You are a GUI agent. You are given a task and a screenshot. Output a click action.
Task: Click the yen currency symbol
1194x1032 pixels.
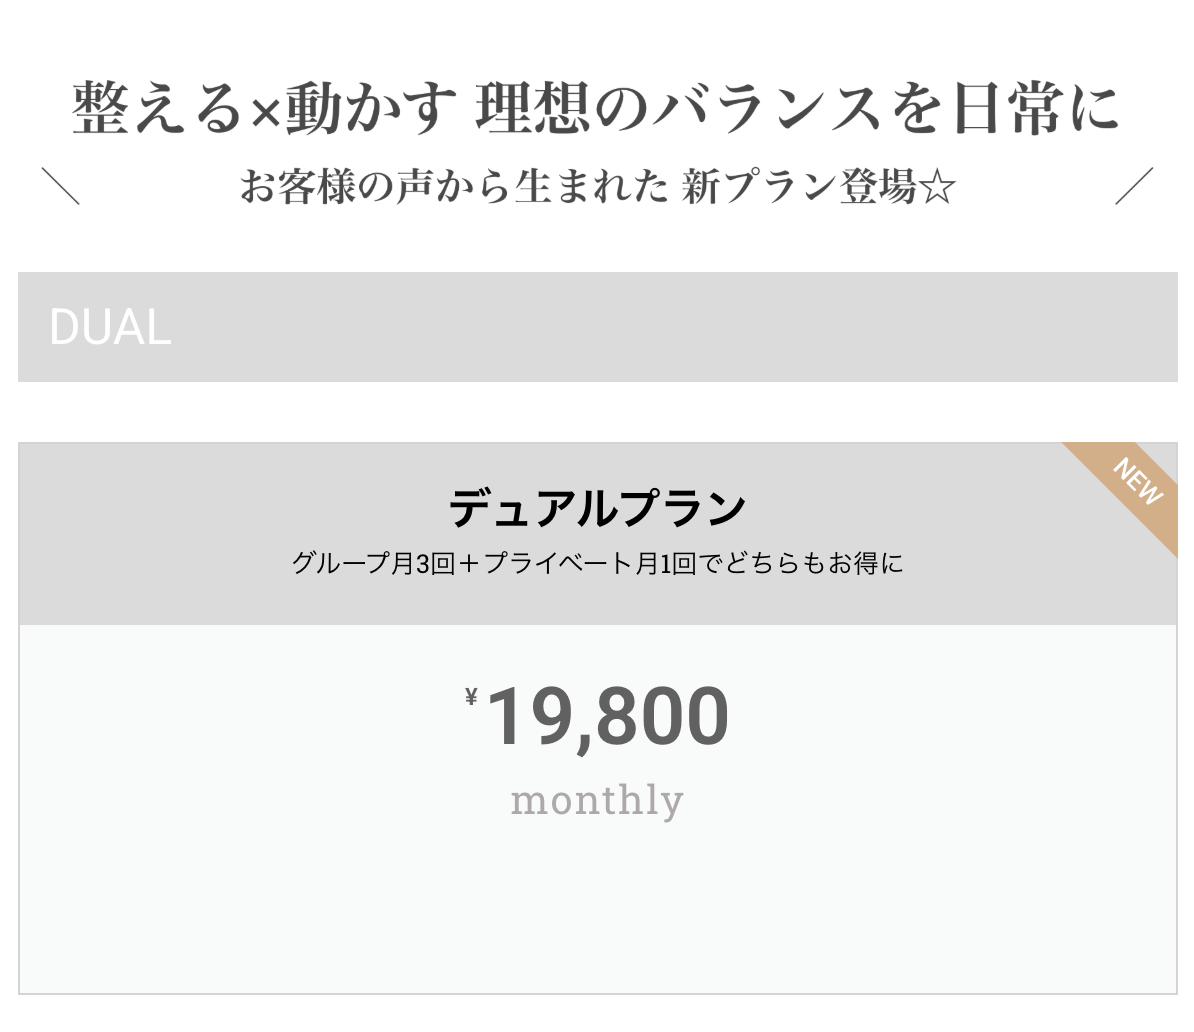point(471,698)
